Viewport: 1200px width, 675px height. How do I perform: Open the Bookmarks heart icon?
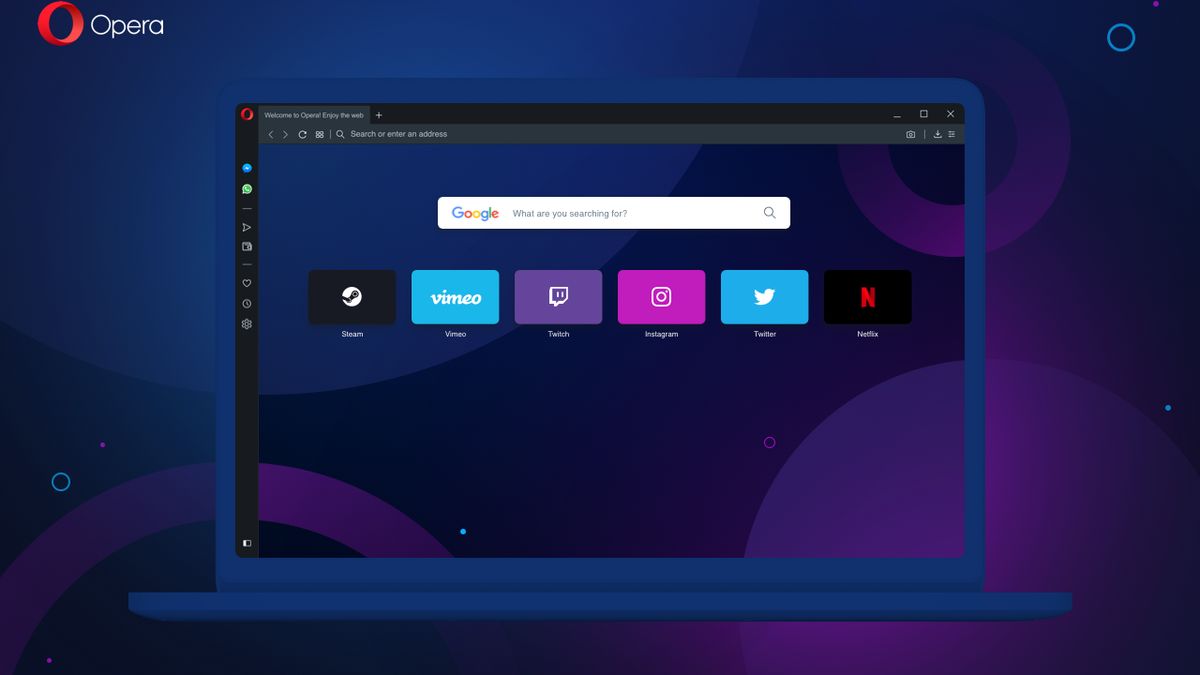coord(247,283)
